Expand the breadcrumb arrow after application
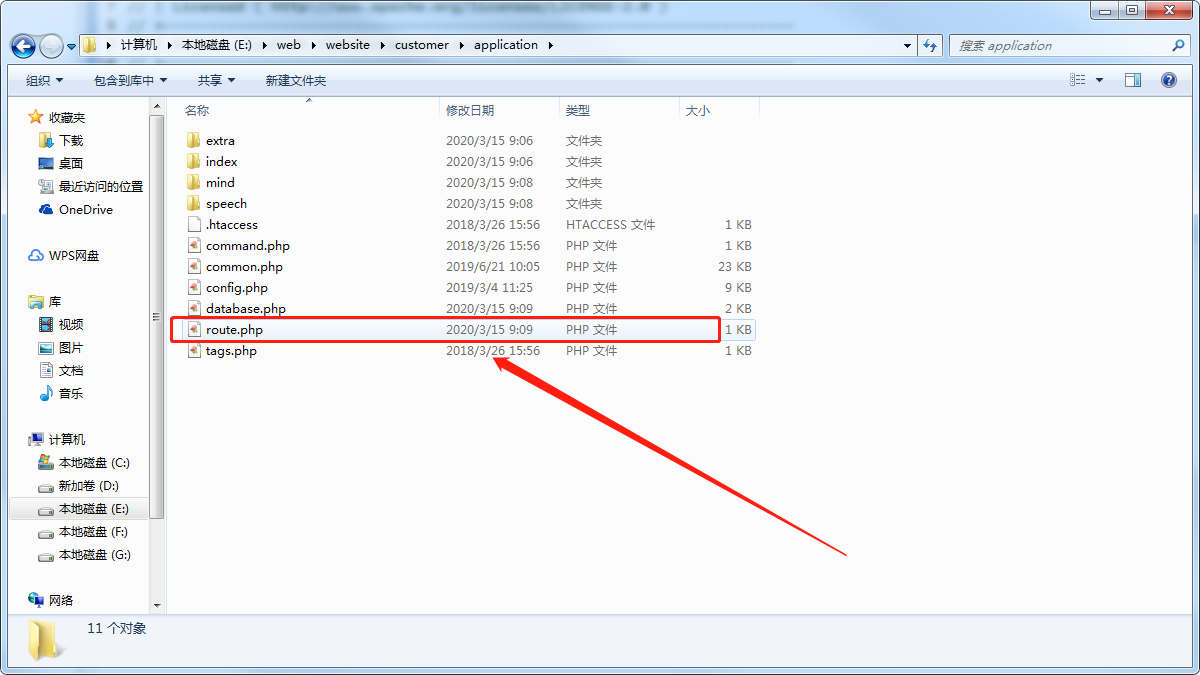This screenshot has width=1200, height=675. point(550,45)
